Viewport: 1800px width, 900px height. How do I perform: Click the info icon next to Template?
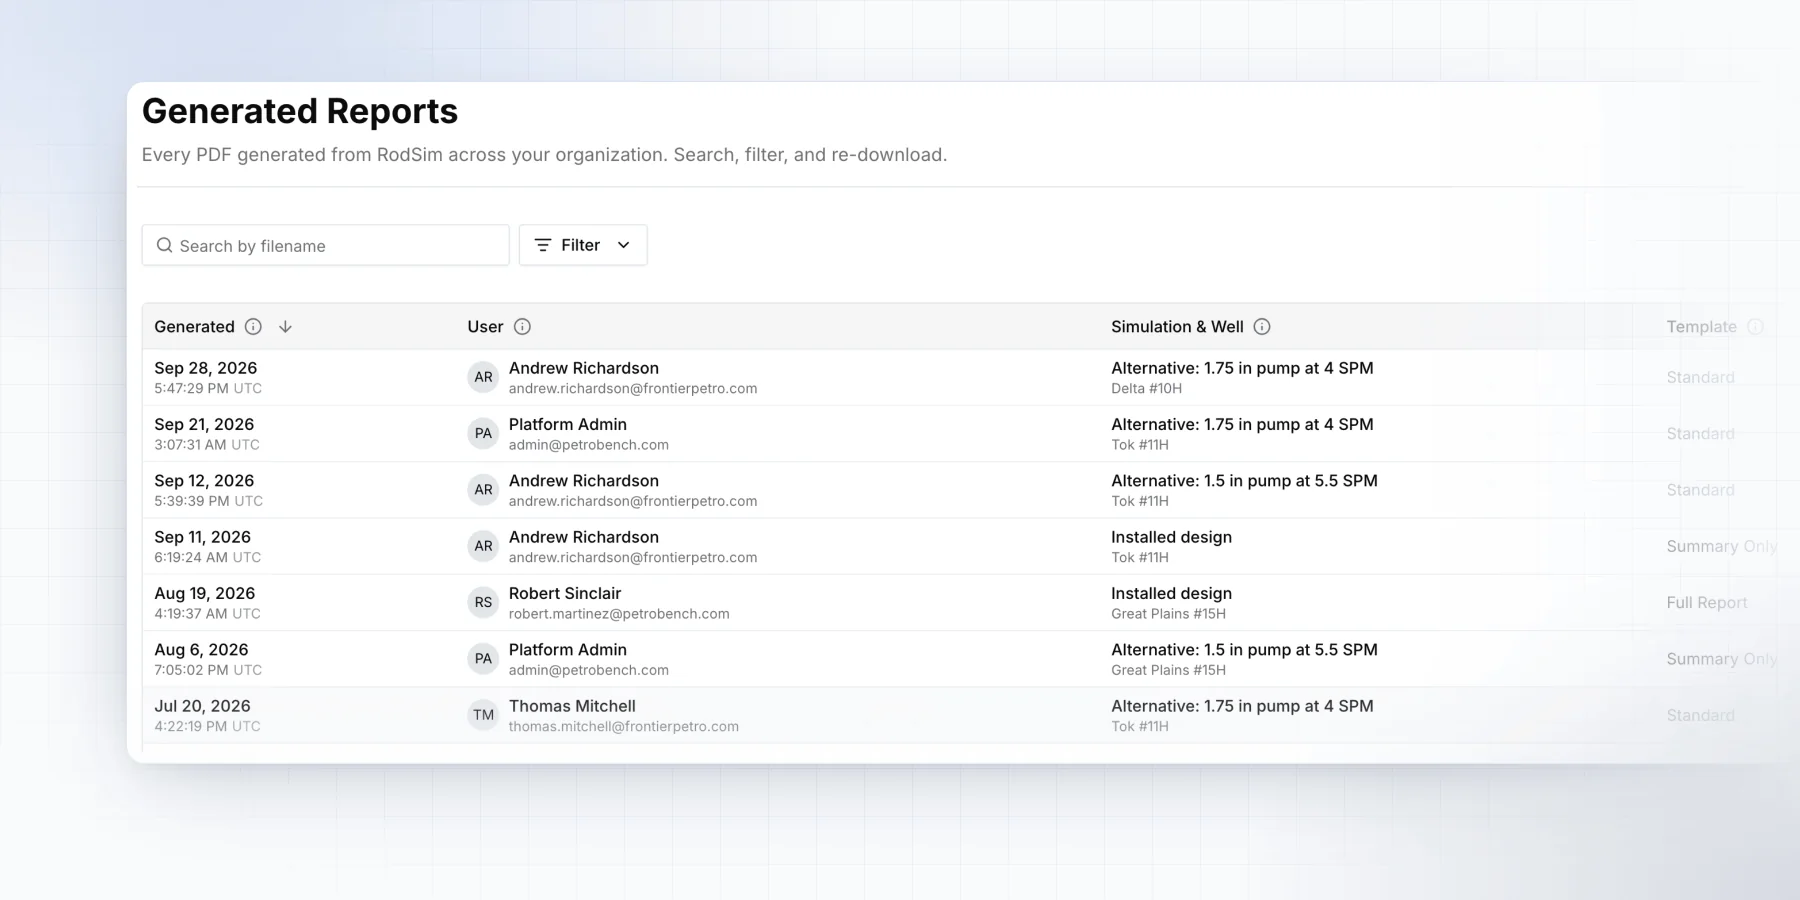[1755, 327]
